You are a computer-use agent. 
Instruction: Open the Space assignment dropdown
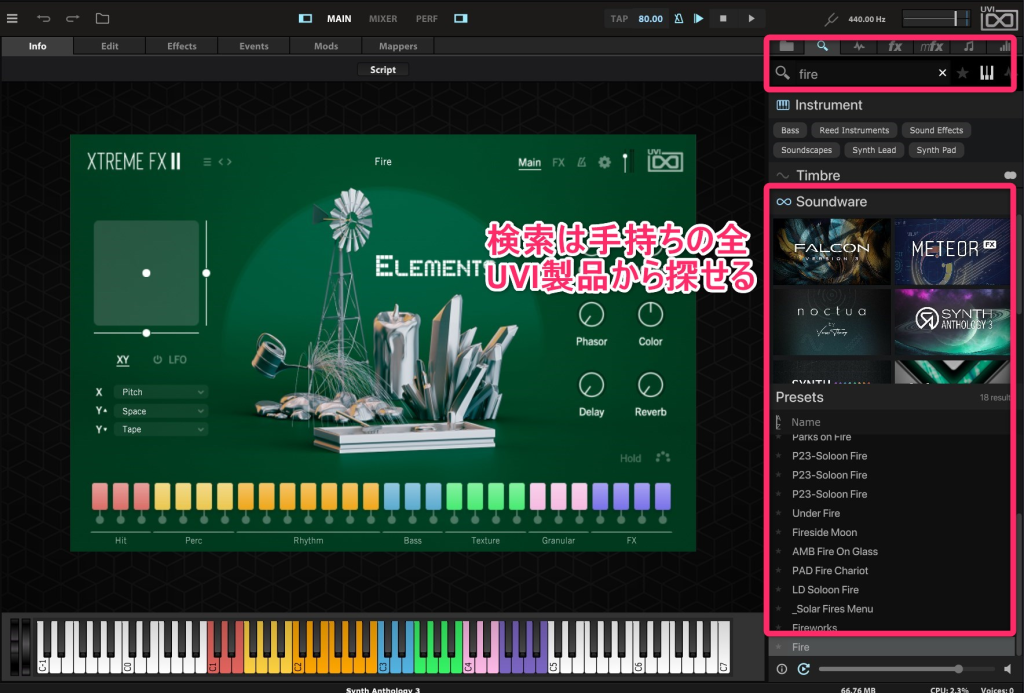click(x=159, y=411)
